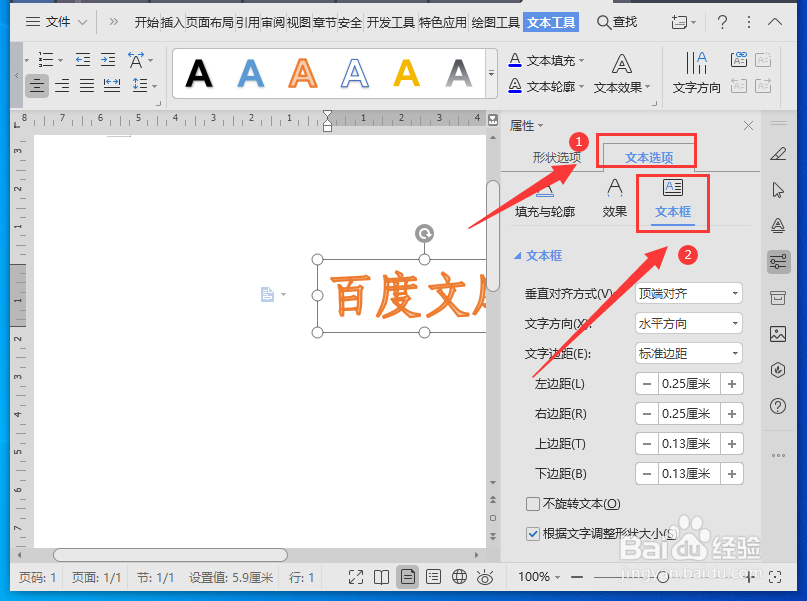807x601 pixels.
Task: Click the pen style sidebar icon
Action: click(778, 154)
